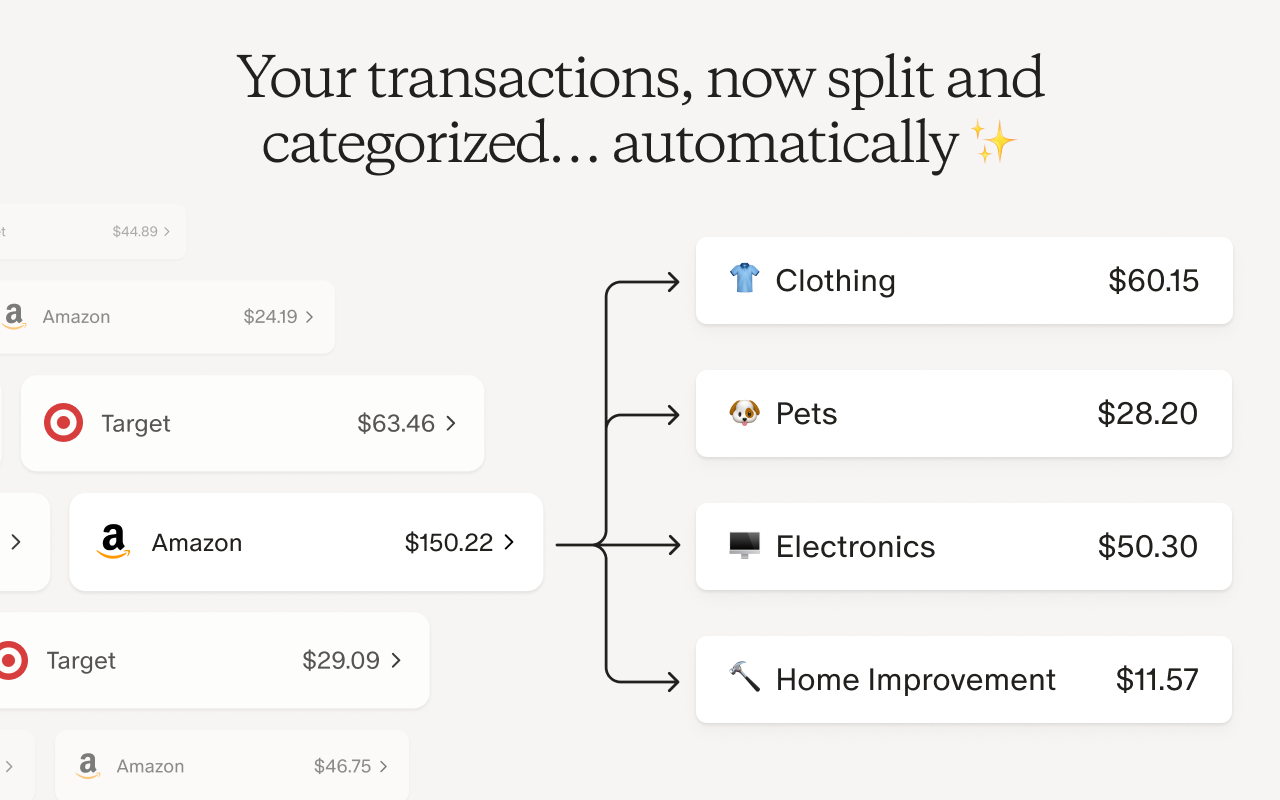Click the monitor icon beside Electronics
This screenshot has width=1280, height=800.
tap(744, 545)
